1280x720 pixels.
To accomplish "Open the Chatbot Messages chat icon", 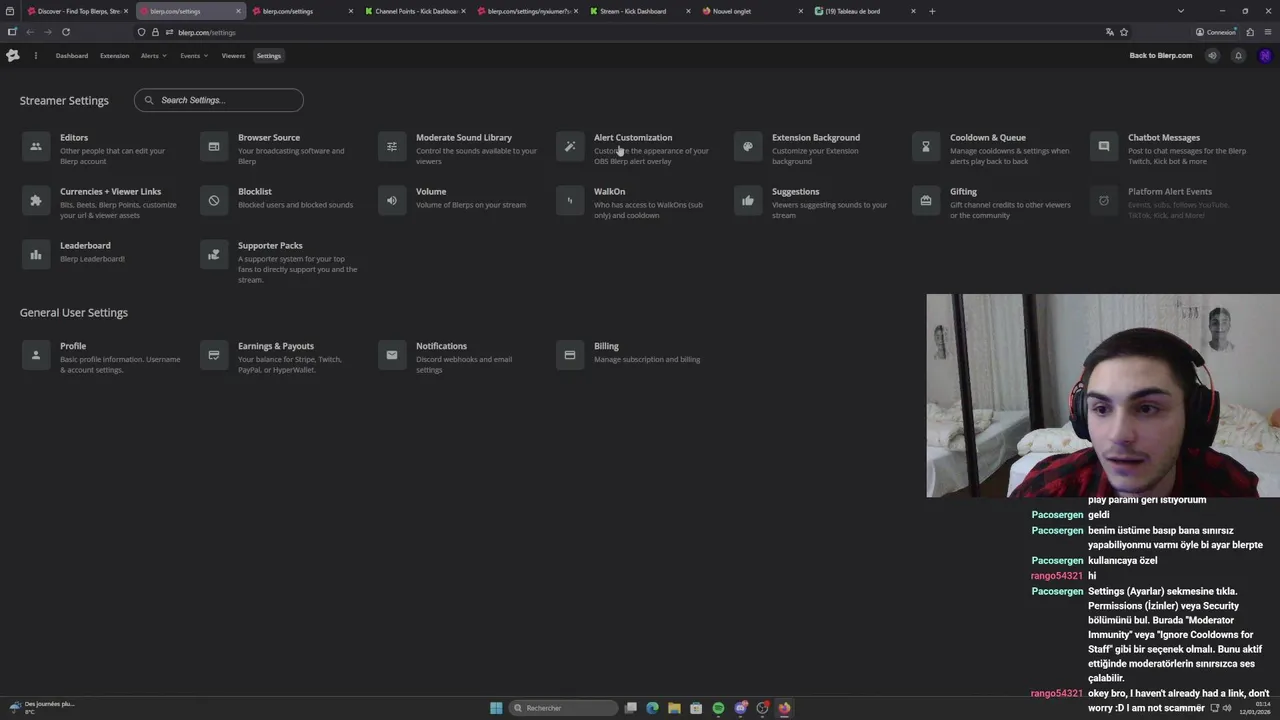I will coord(1104,147).
